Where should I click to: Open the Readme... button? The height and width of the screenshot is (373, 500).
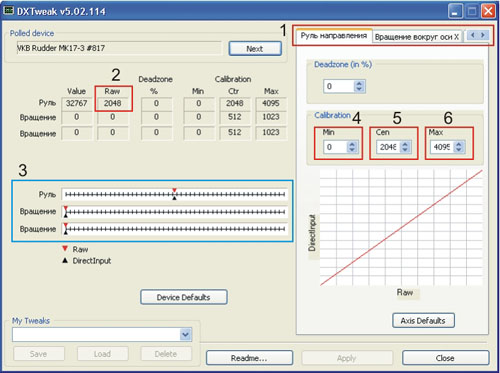(249, 358)
